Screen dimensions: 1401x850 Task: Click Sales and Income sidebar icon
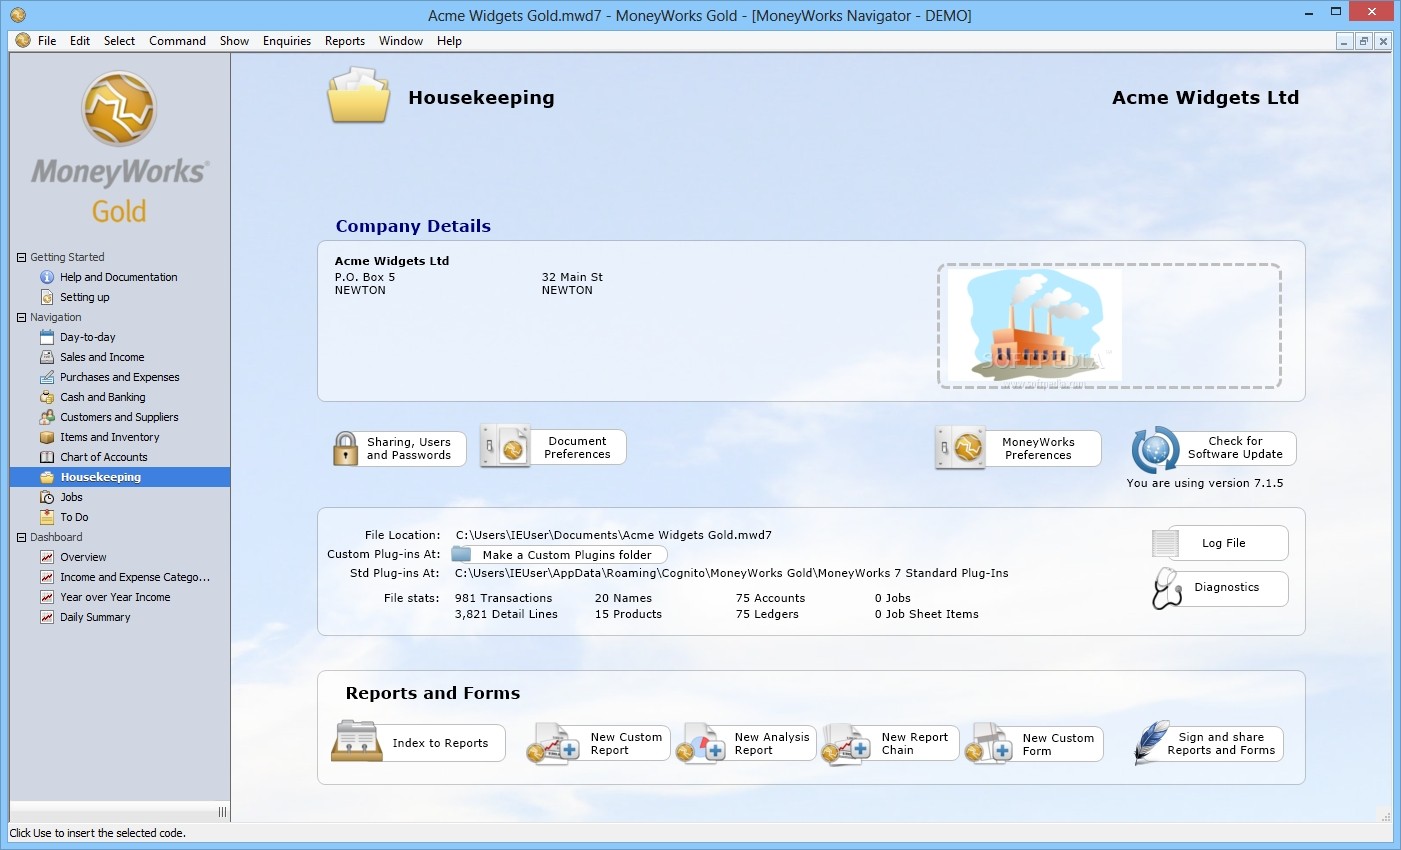pyautogui.click(x=47, y=357)
